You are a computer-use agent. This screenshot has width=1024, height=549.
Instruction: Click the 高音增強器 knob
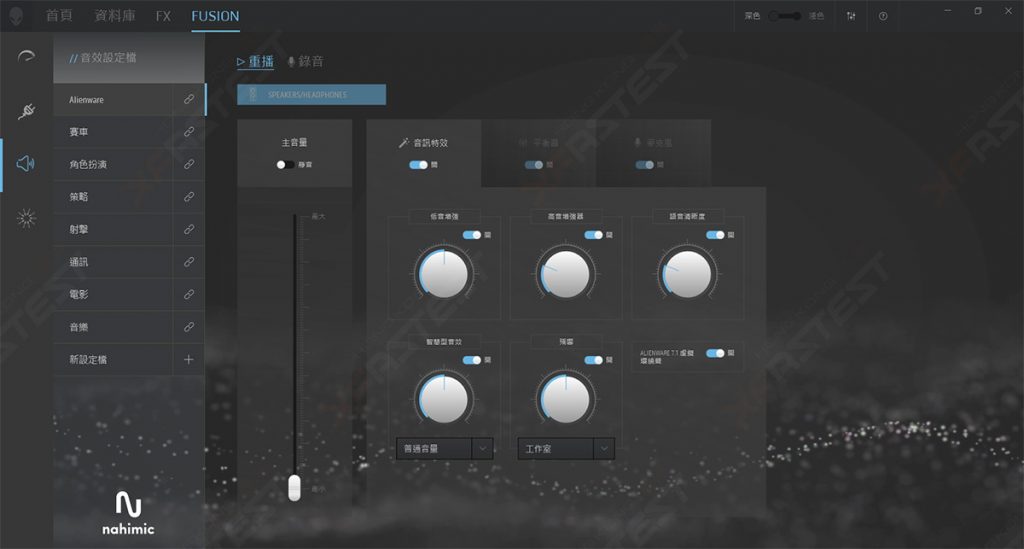click(566, 274)
